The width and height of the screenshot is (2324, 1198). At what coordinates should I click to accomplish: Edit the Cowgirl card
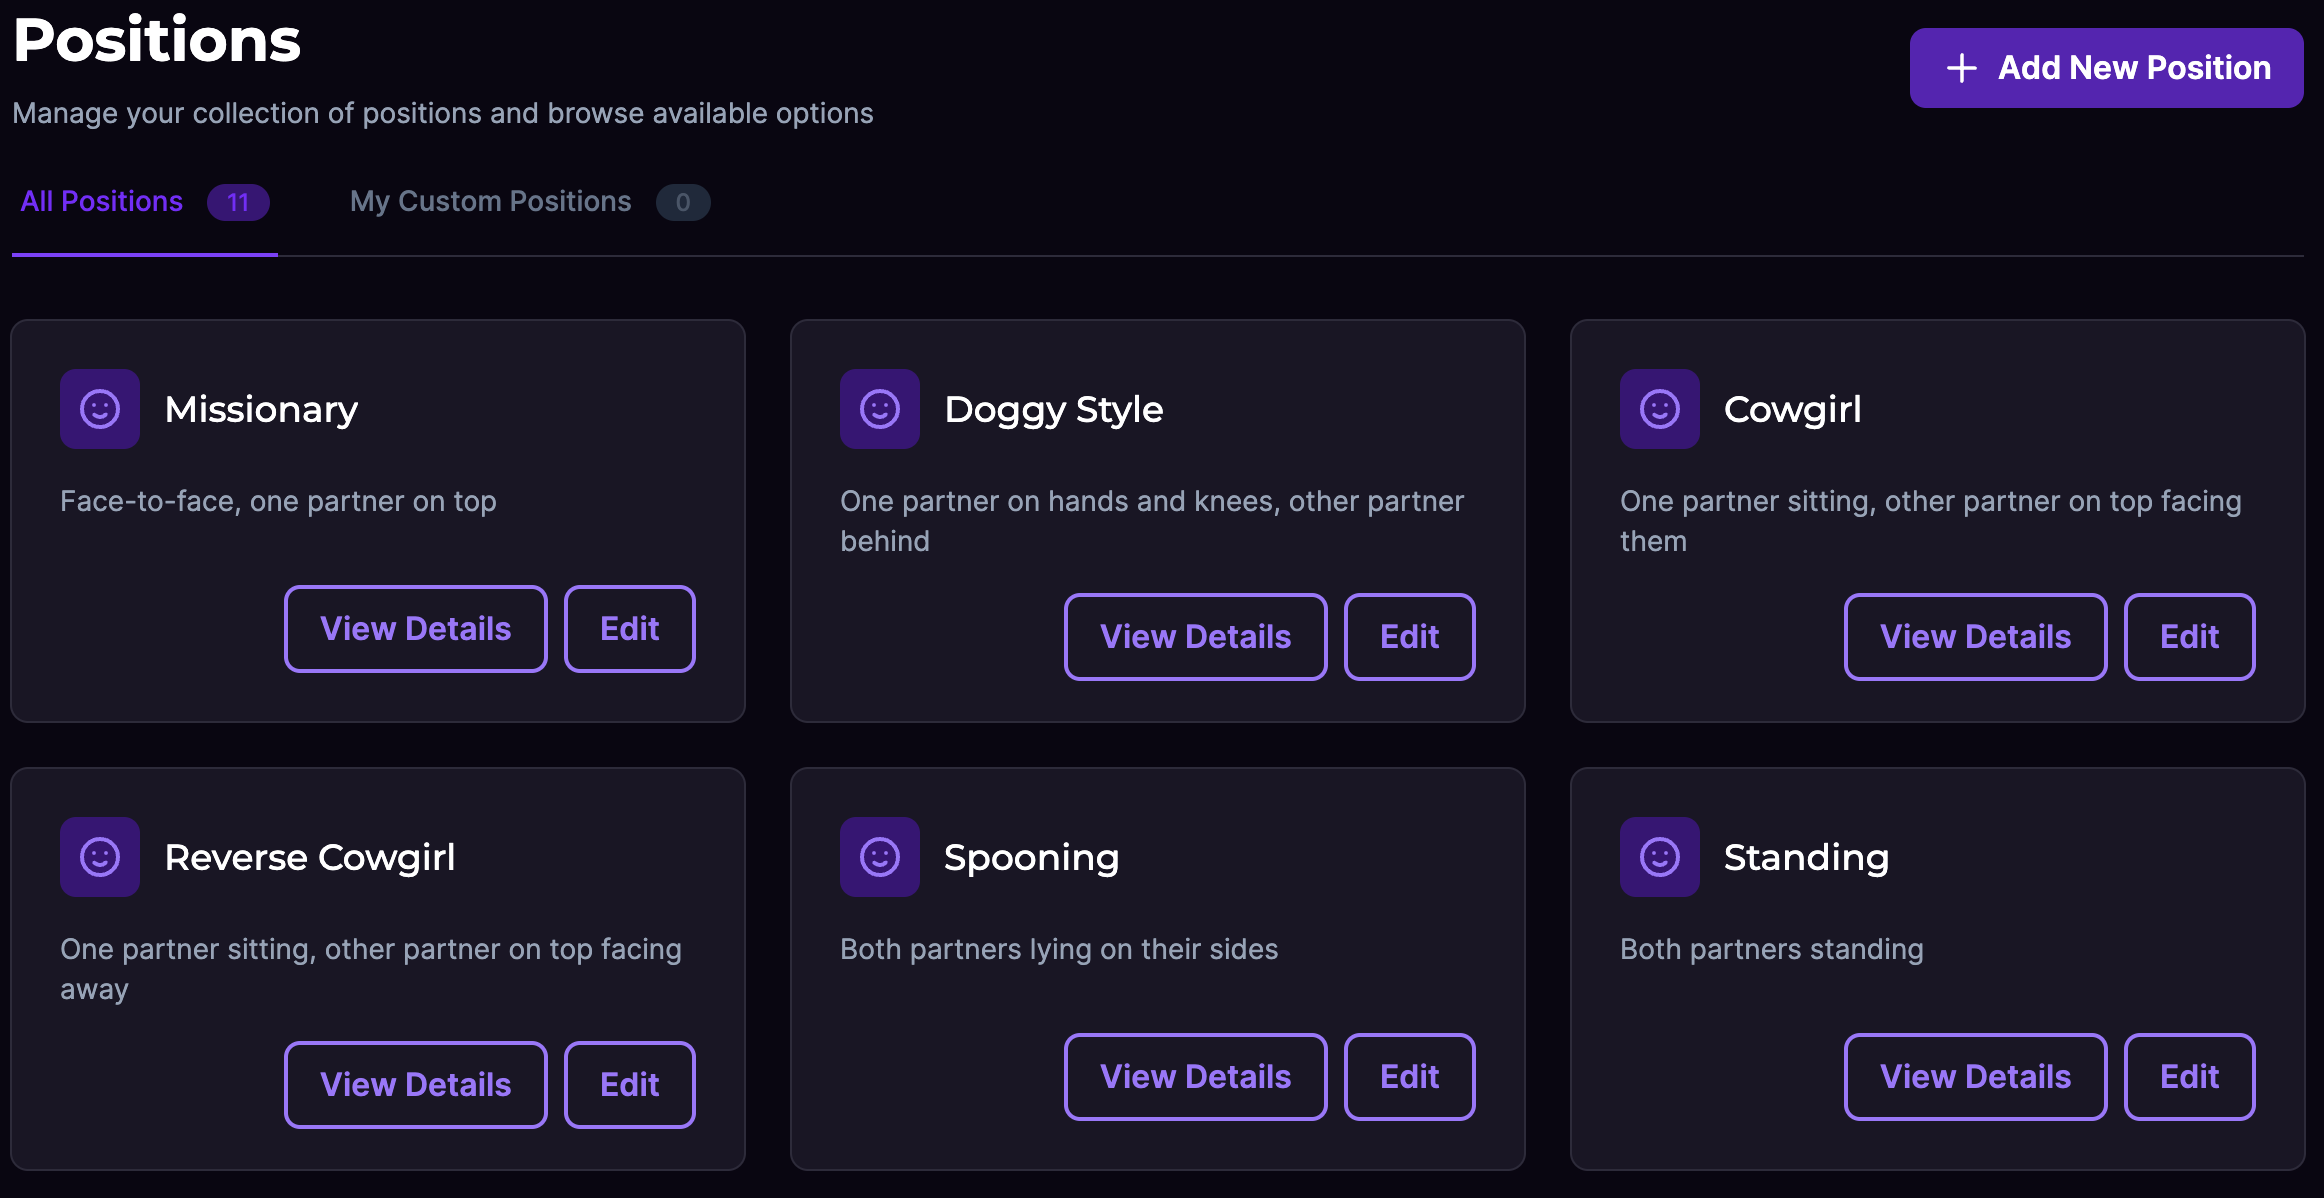2190,637
